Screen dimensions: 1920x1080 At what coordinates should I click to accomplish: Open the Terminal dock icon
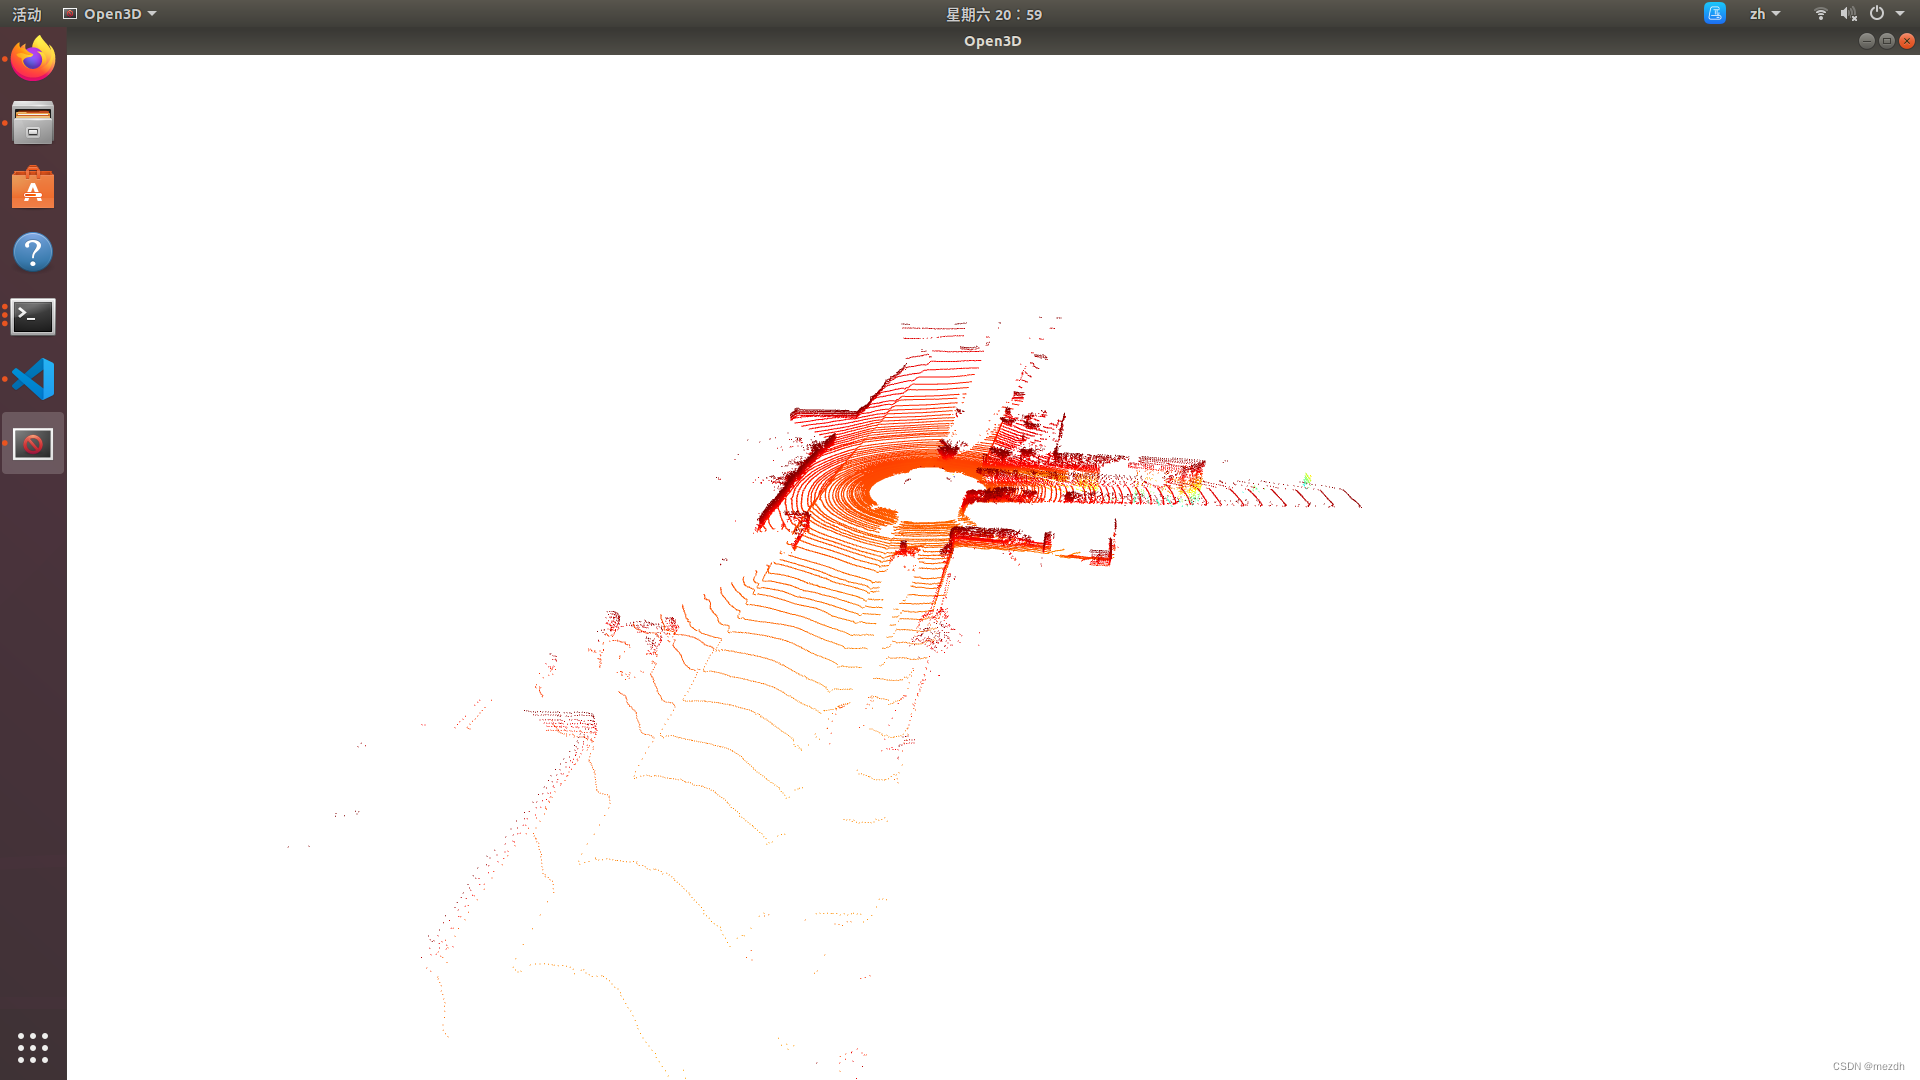pyautogui.click(x=33, y=316)
